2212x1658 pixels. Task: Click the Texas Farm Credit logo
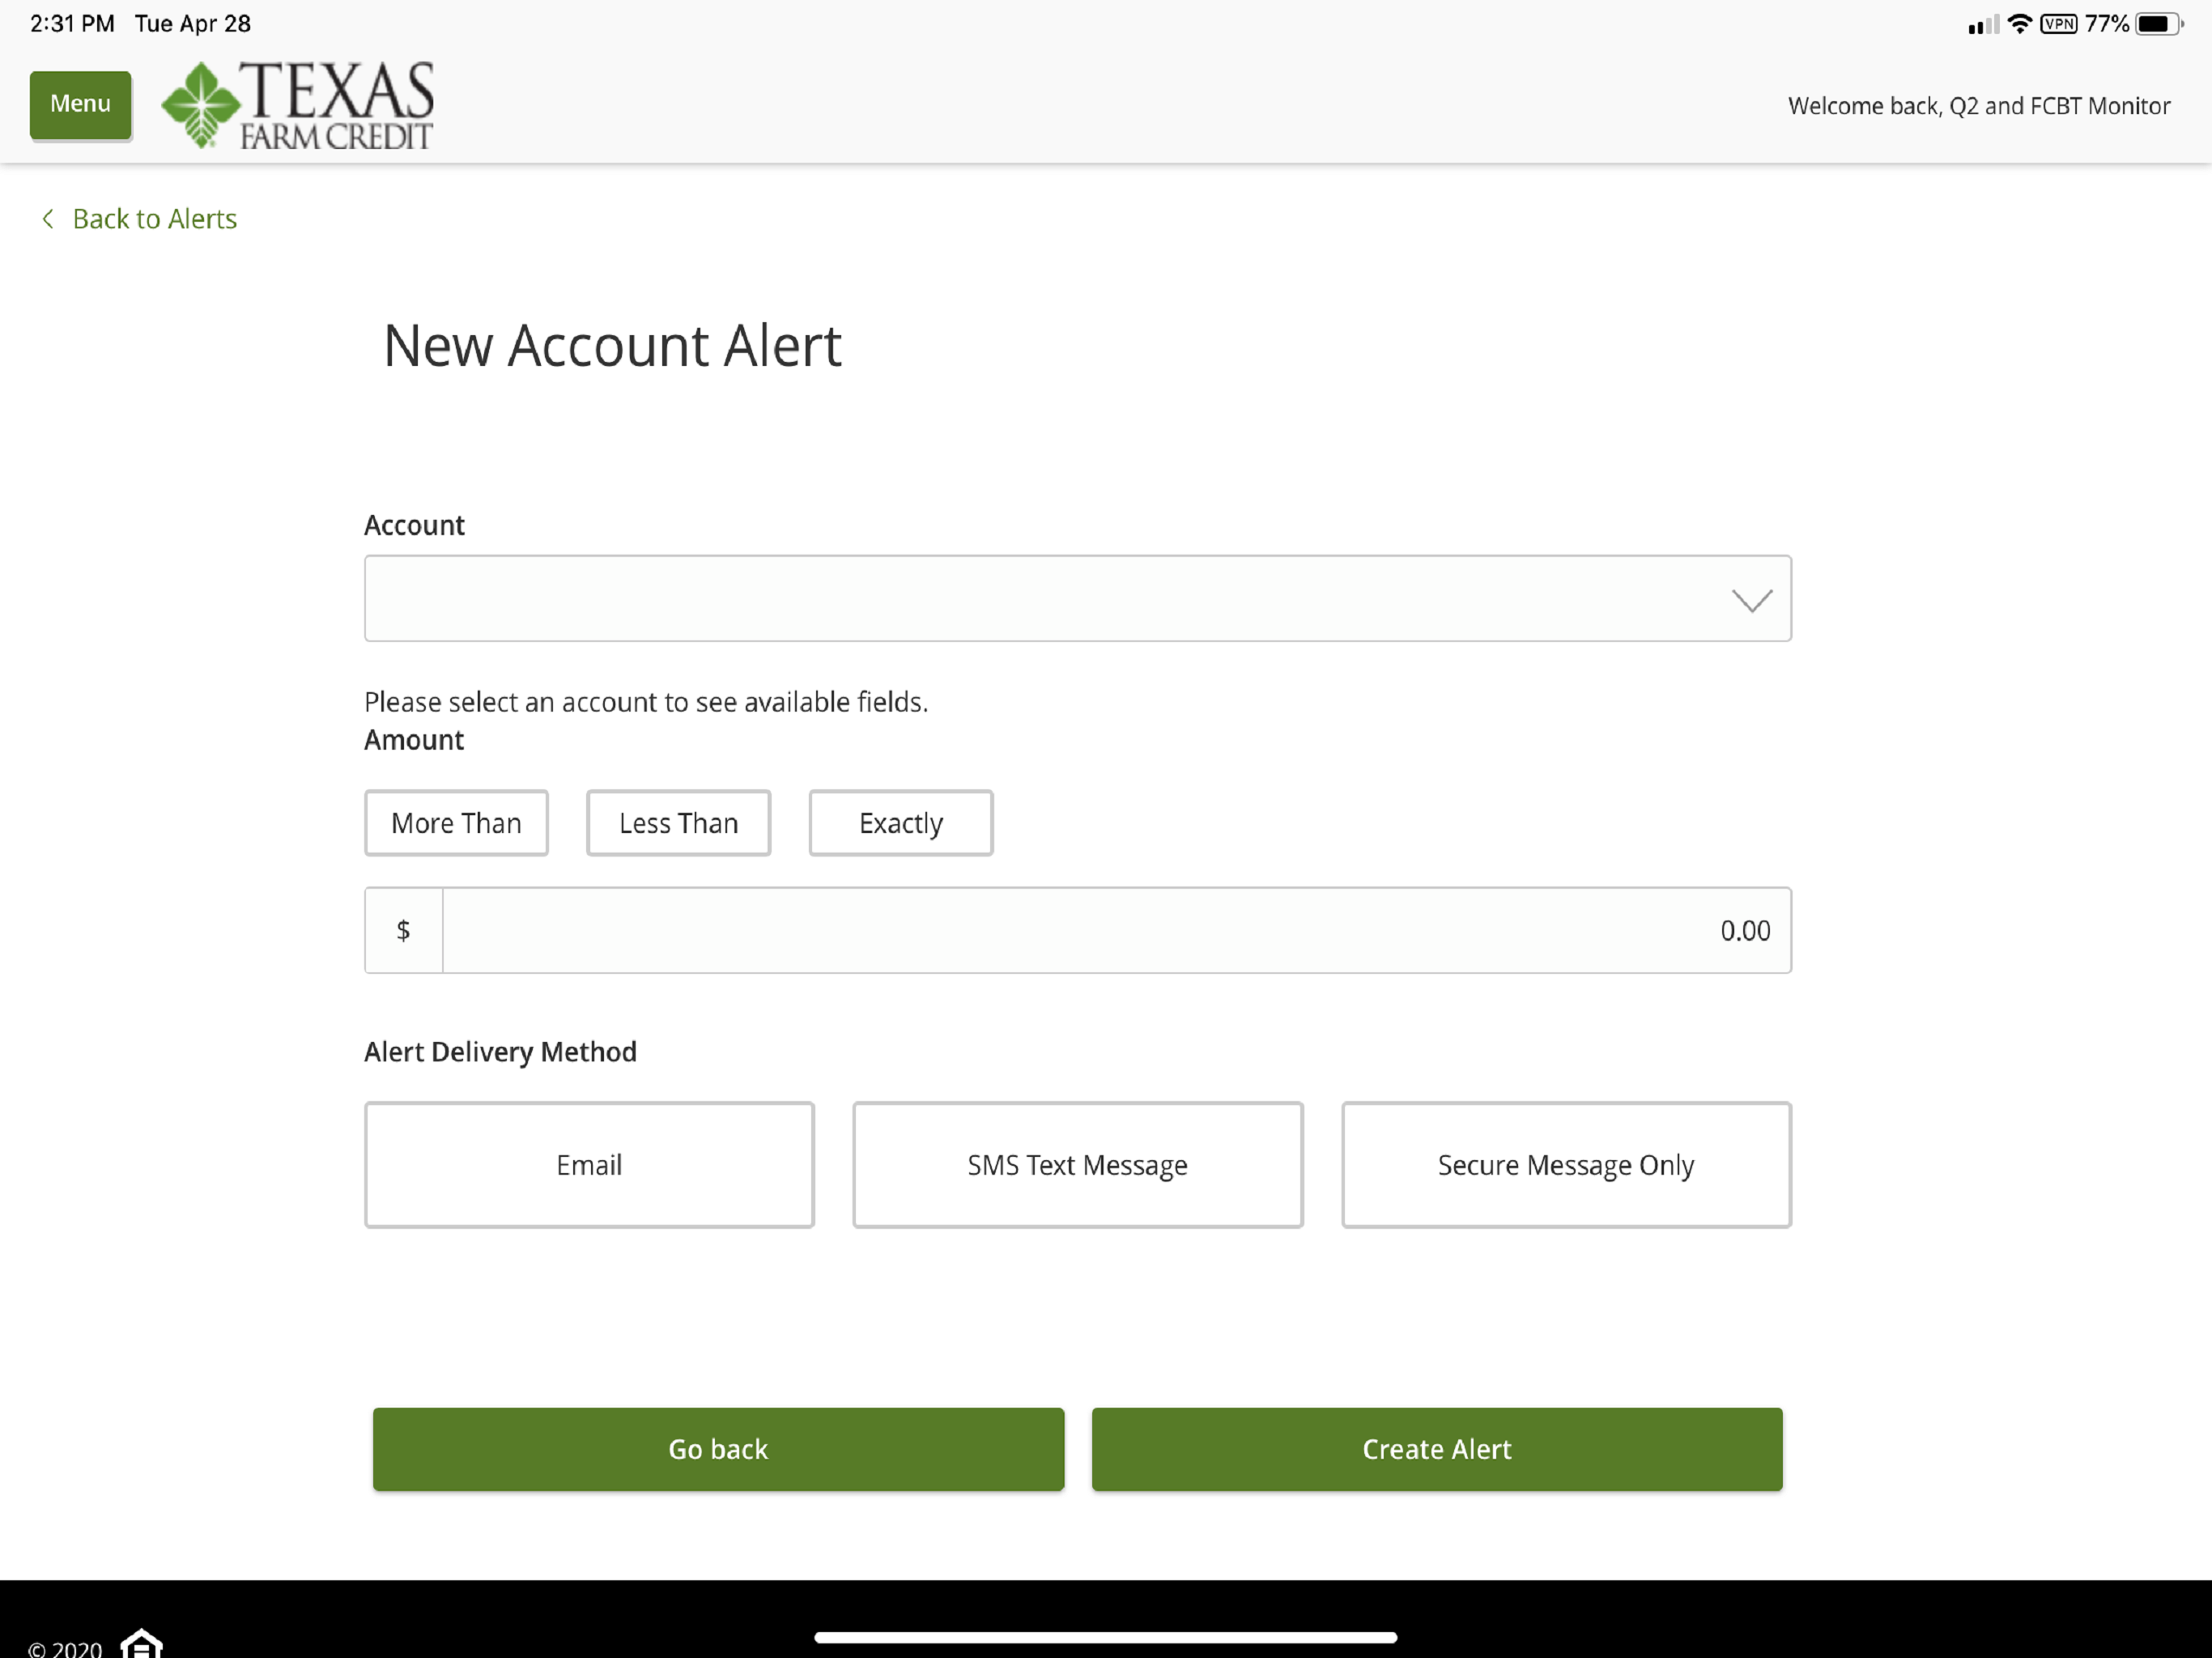298,105
